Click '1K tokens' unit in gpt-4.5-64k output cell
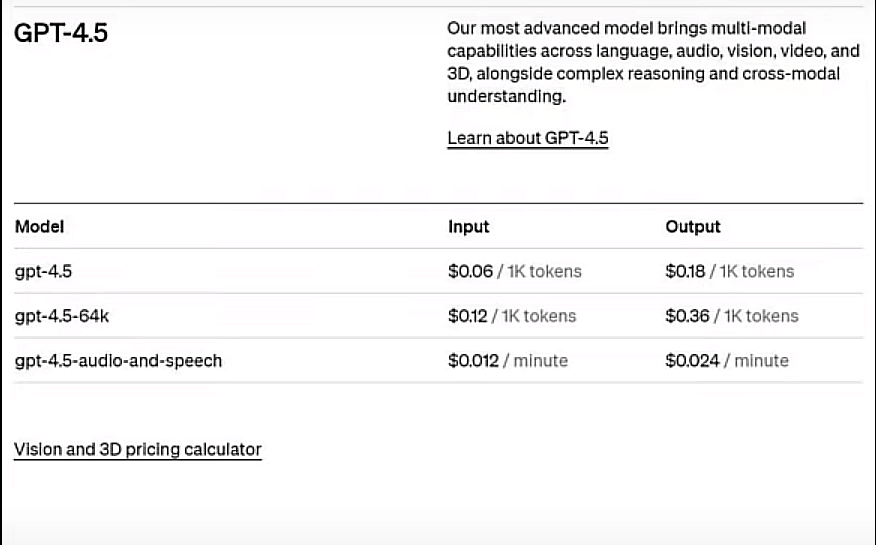Viewport: 876px width, 545px height. [761, 316]
